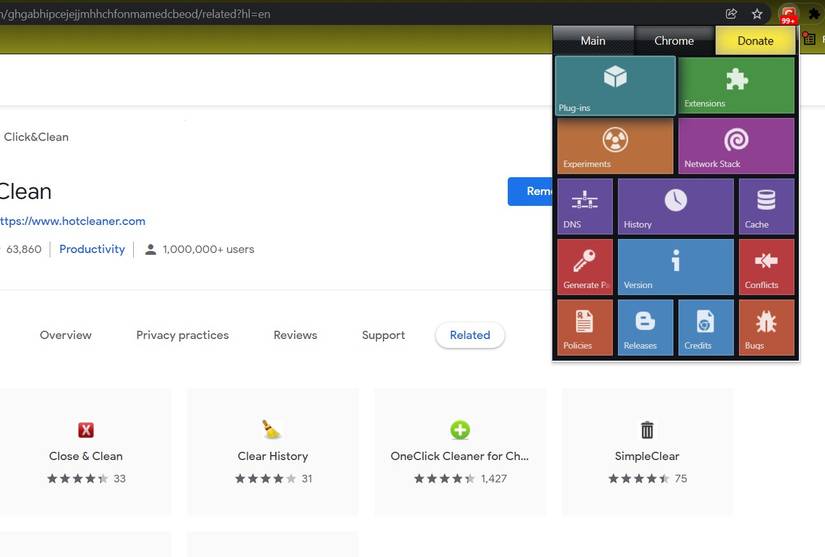Image resolution: width=825 pixels, height=557 pixels.
Task: Click the Close & Clean red X icon
Action: 86,430
